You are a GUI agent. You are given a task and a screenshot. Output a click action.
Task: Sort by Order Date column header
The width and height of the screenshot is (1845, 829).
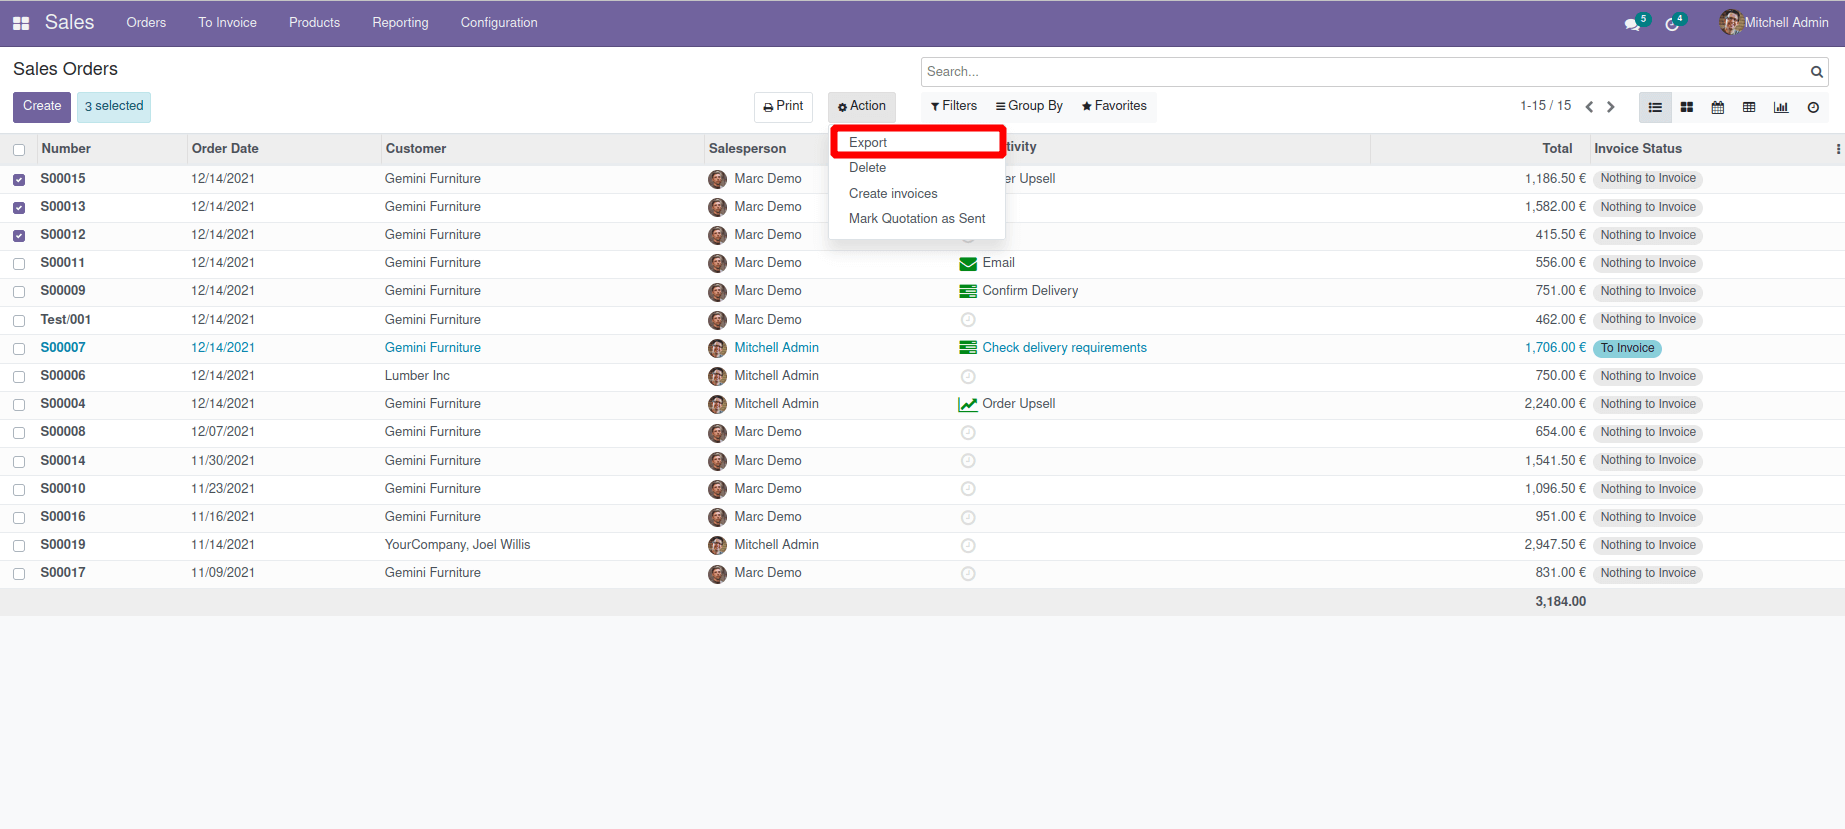(225, 149)
